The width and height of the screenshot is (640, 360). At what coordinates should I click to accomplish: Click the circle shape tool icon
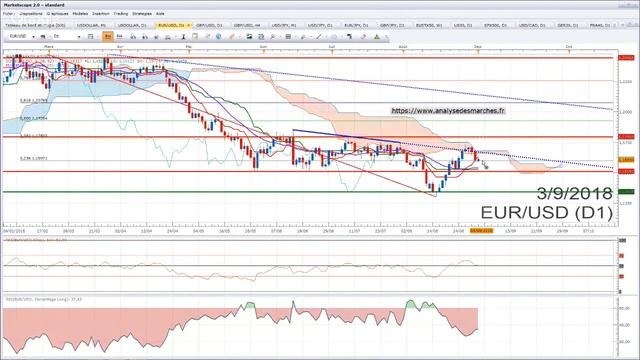pos(334,37)
